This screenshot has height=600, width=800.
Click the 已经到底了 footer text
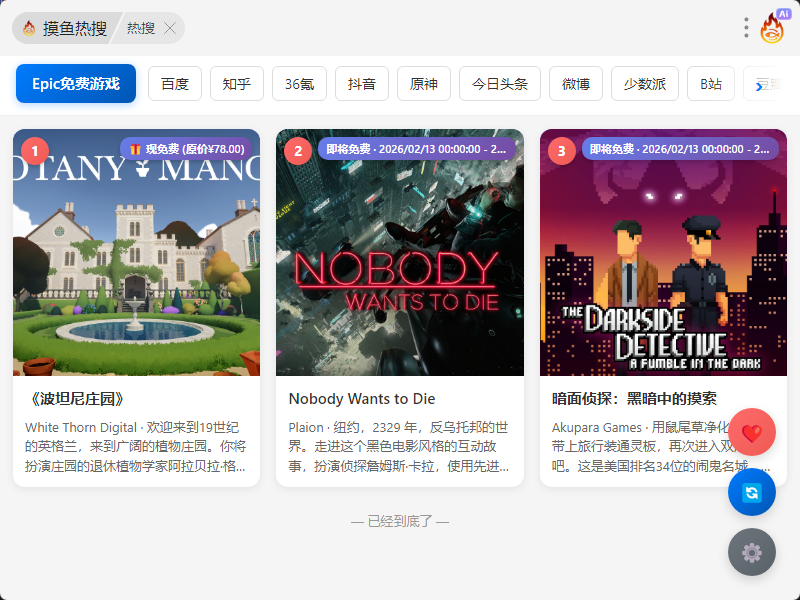400,521
